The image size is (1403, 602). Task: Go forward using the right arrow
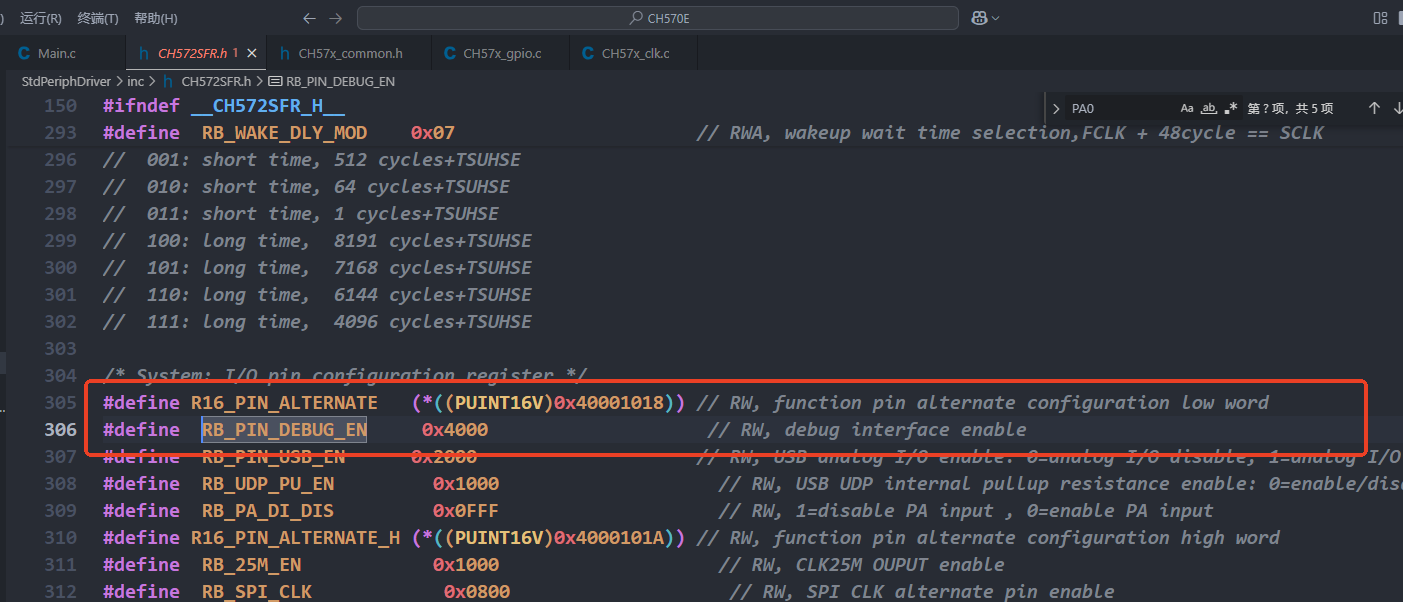(x=335, y=18)
